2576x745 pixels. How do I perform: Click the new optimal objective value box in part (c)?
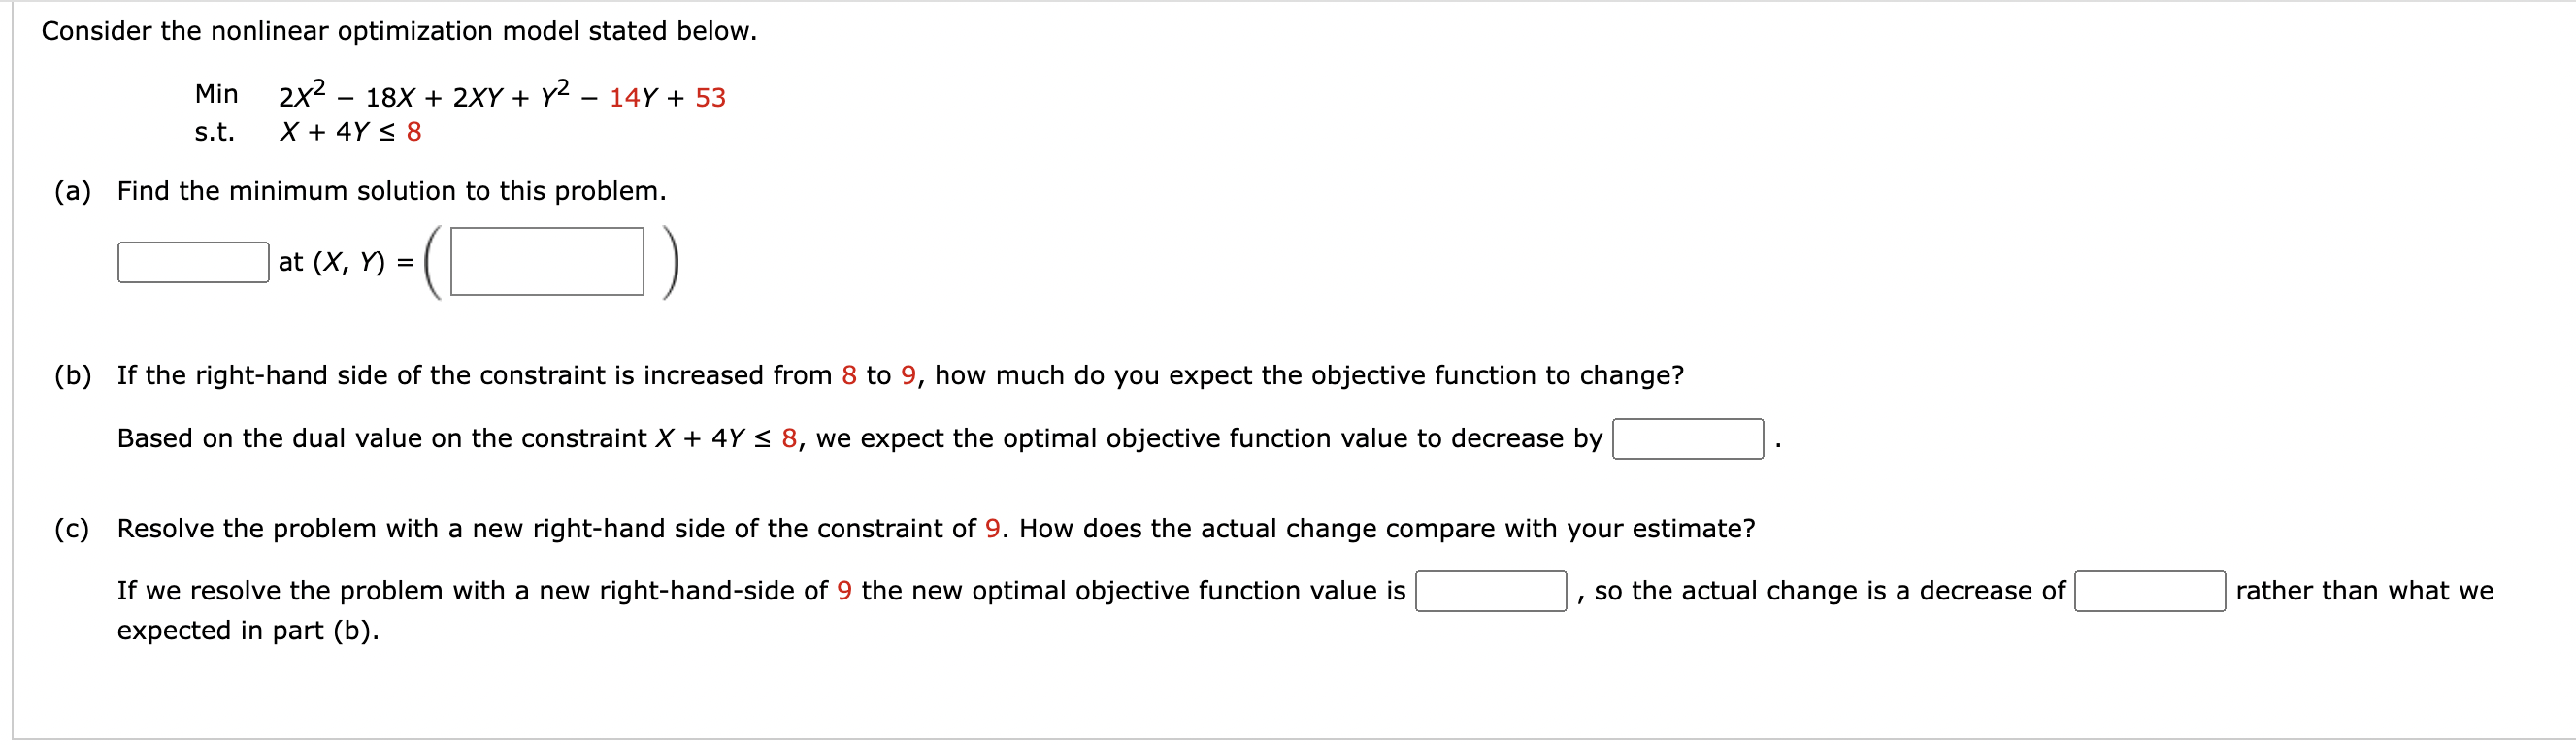coord(1490,590)
